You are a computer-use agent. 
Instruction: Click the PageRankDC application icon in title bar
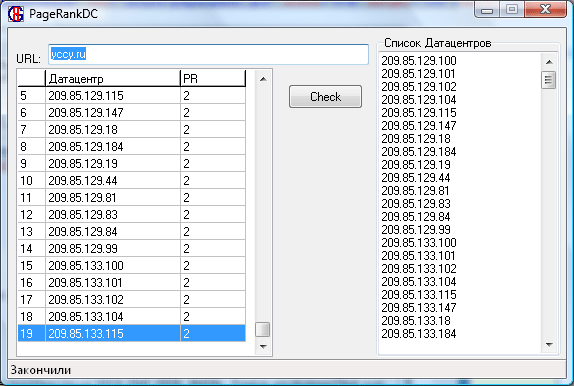[16, 14]
